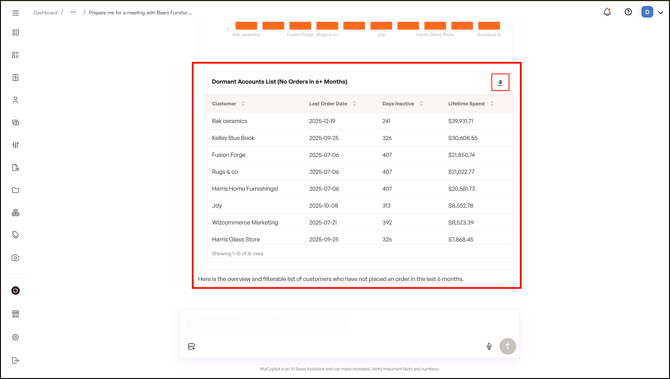Open the sliders filter icon in sidebar
This screenshot has height=379, width=670.
pyautogui.click(x=15, y=145)
